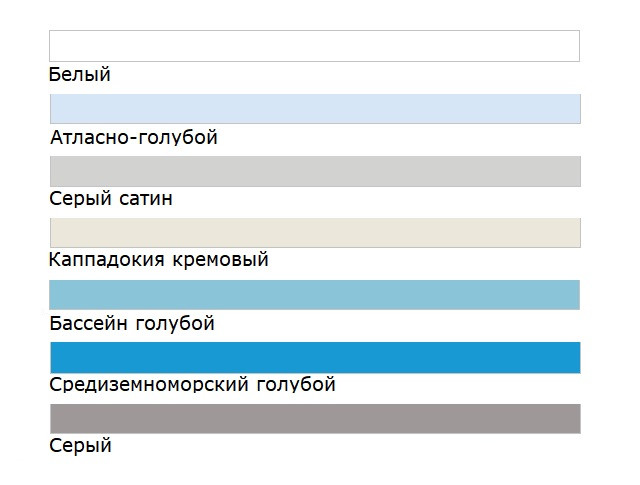Click the "Средиземноморский голубой" text label
Screen dimensions: 640x485
[x=192, y=385]
